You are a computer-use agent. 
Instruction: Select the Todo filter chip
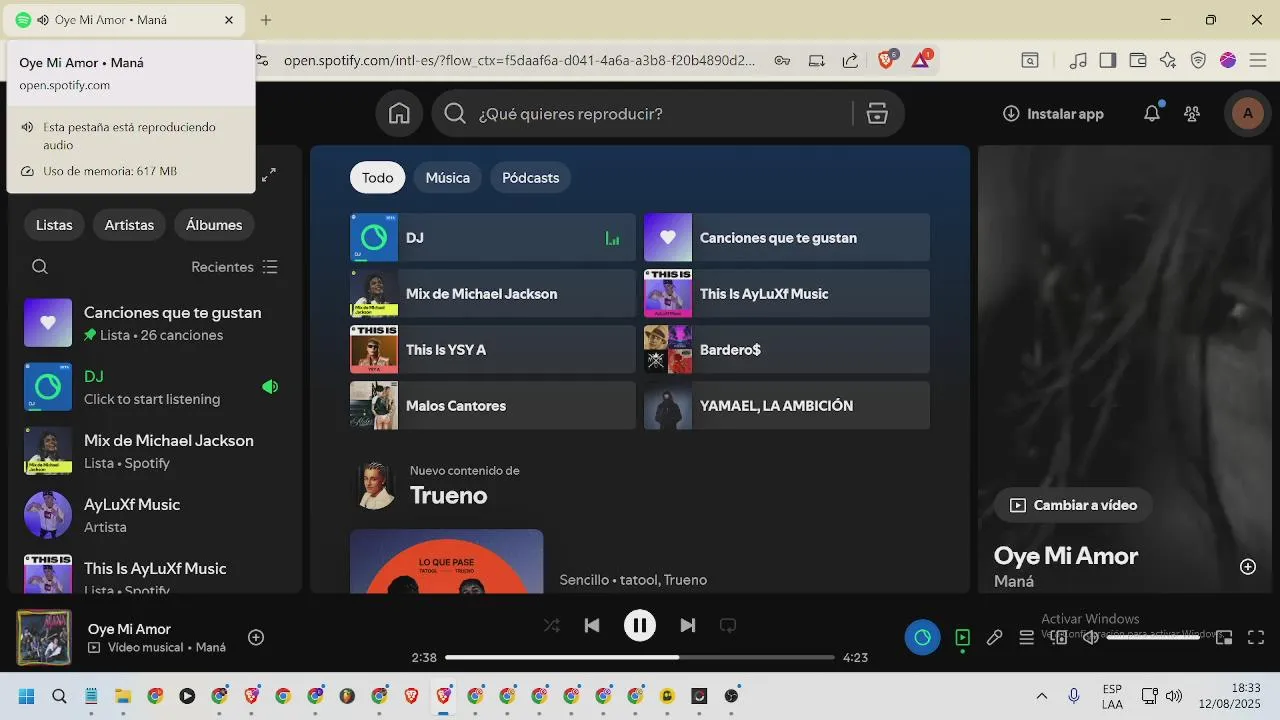[x=378, y=177]
